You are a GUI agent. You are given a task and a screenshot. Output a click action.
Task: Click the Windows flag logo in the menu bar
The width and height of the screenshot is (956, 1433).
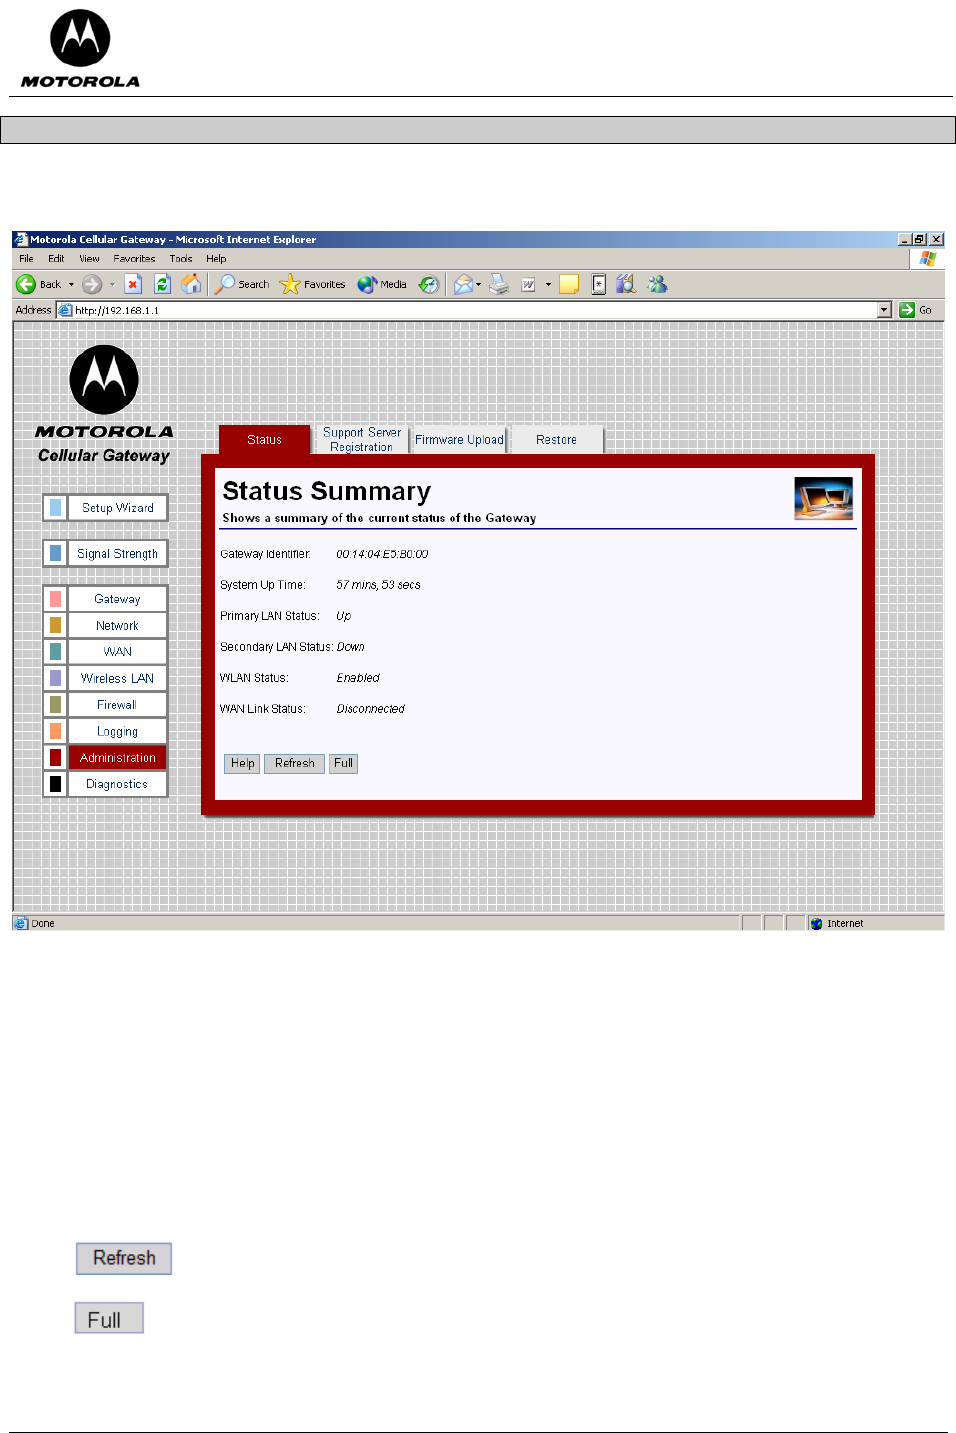point(927,258)
